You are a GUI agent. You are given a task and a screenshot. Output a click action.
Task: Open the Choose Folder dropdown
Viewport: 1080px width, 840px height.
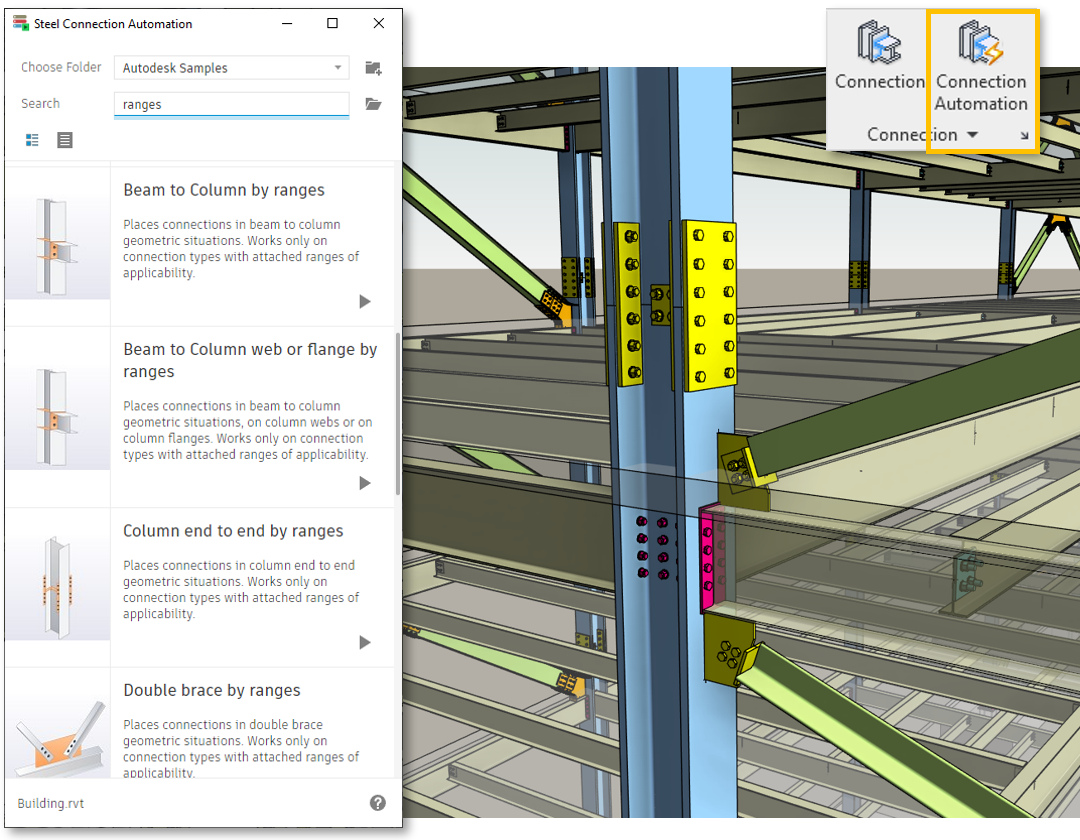(x=231, y=67)
